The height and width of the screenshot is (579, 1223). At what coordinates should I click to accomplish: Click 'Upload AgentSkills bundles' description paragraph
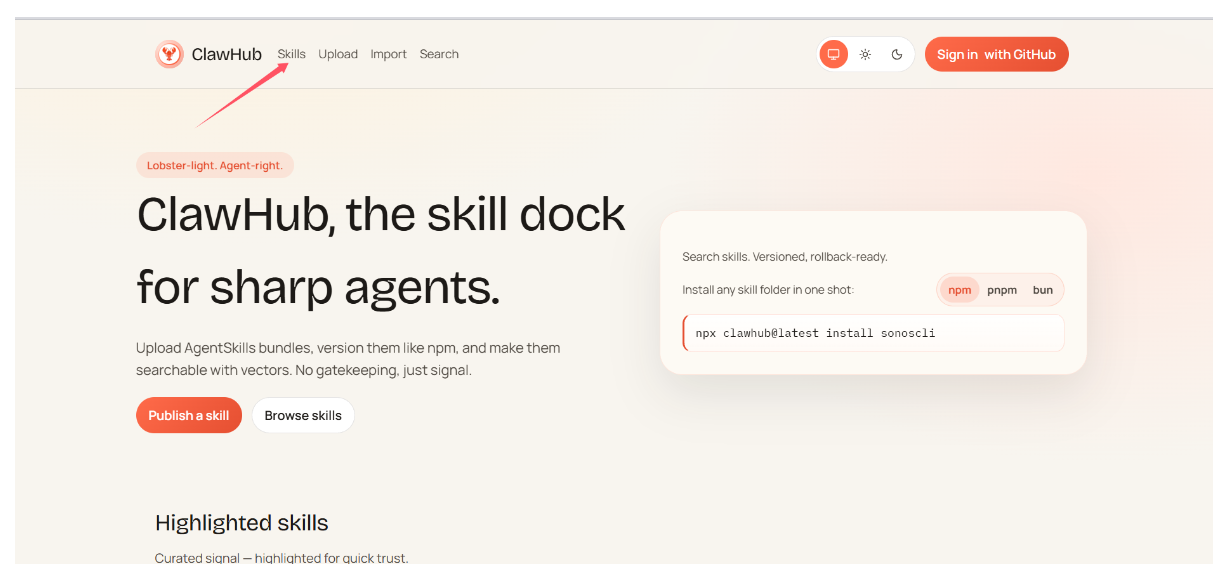(348, 359)
